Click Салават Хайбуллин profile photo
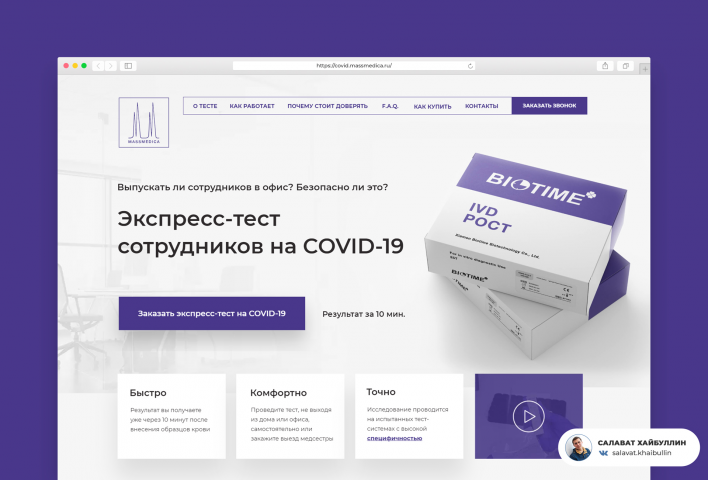 [578, 447]
